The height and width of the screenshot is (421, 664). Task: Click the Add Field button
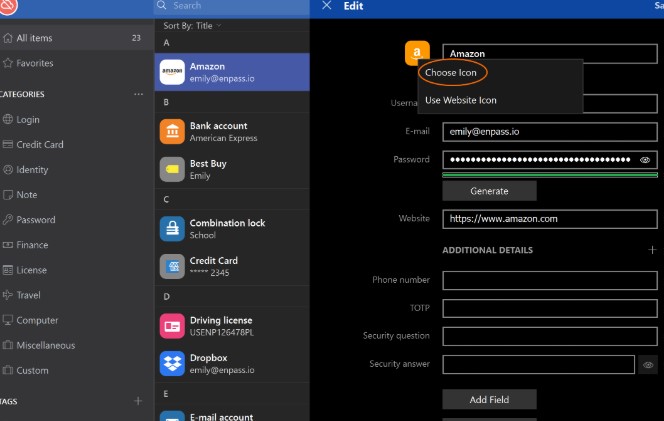(x=489, y=400)
